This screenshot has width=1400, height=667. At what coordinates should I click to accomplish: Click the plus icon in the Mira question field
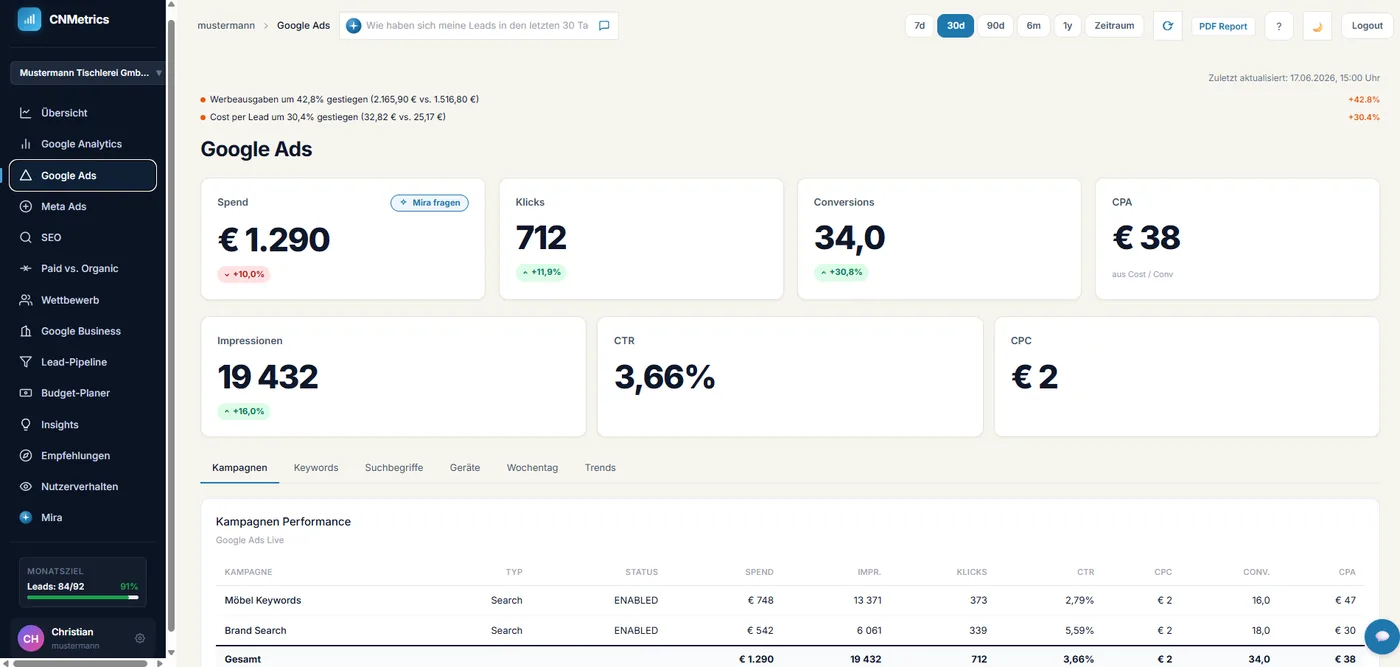[353, 26]
